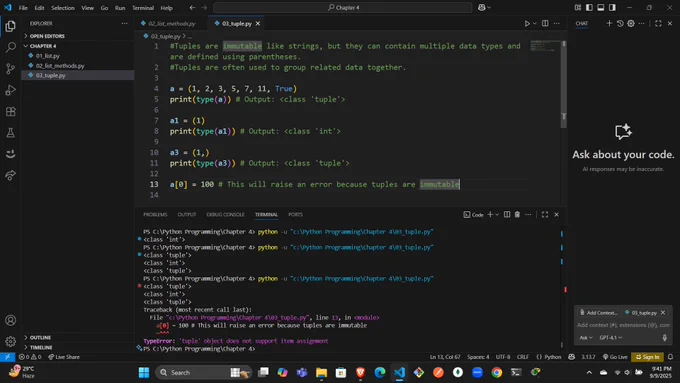Open the Accounts menu in the activity bar
680x383 pixels.
tap(10, 321)
